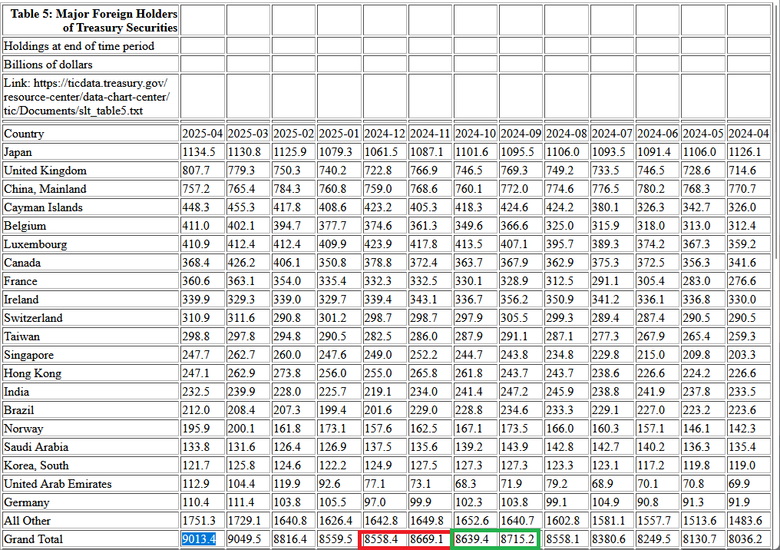Click Grand Total value 9049.5
780x550 pixels.
[x=244, y=539]
